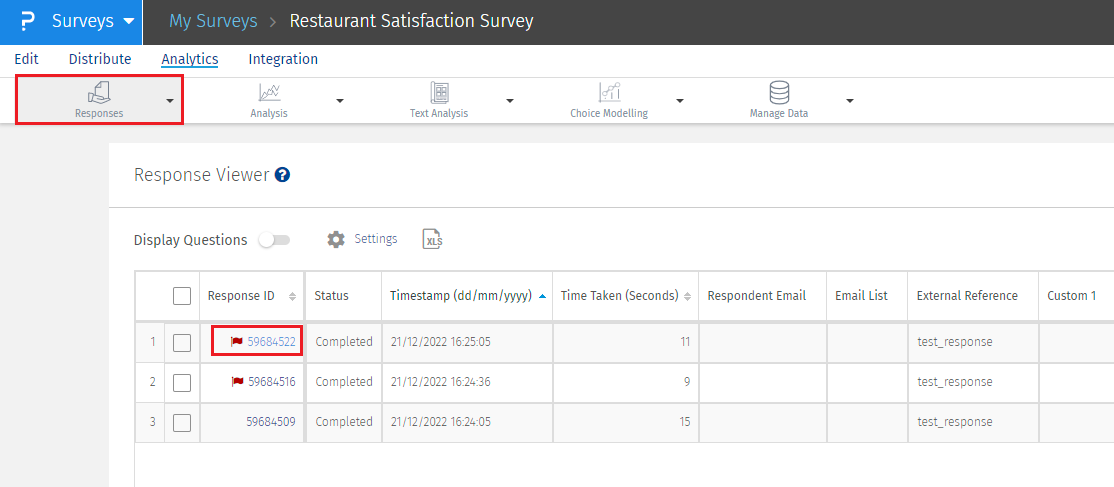Switch to the Distribute tab
Image resolution: width=1114 pixels, height=487 pixels.
point(100,59)
